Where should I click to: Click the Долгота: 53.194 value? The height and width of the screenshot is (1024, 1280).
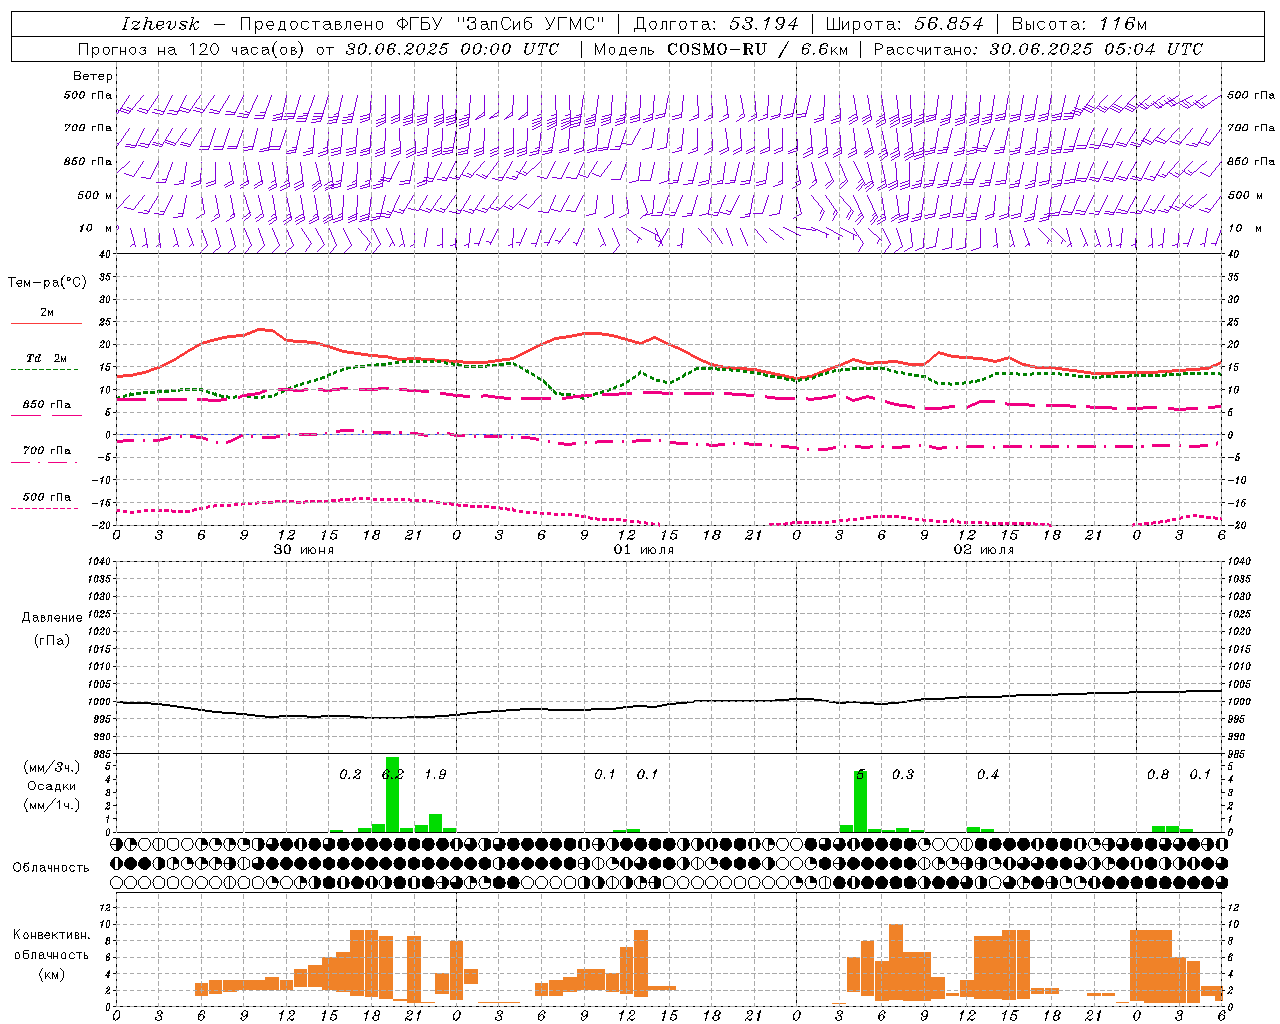tap(716, 24)
